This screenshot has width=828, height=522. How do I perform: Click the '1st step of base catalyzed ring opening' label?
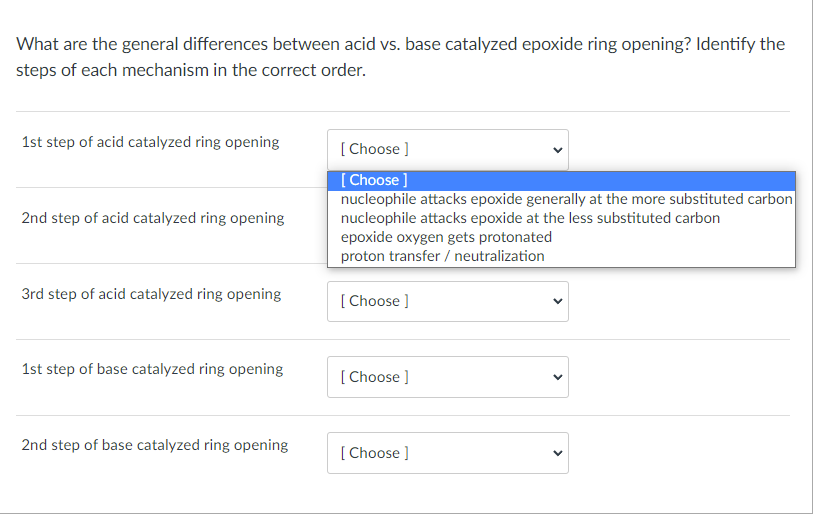click(x=152, y=369)
